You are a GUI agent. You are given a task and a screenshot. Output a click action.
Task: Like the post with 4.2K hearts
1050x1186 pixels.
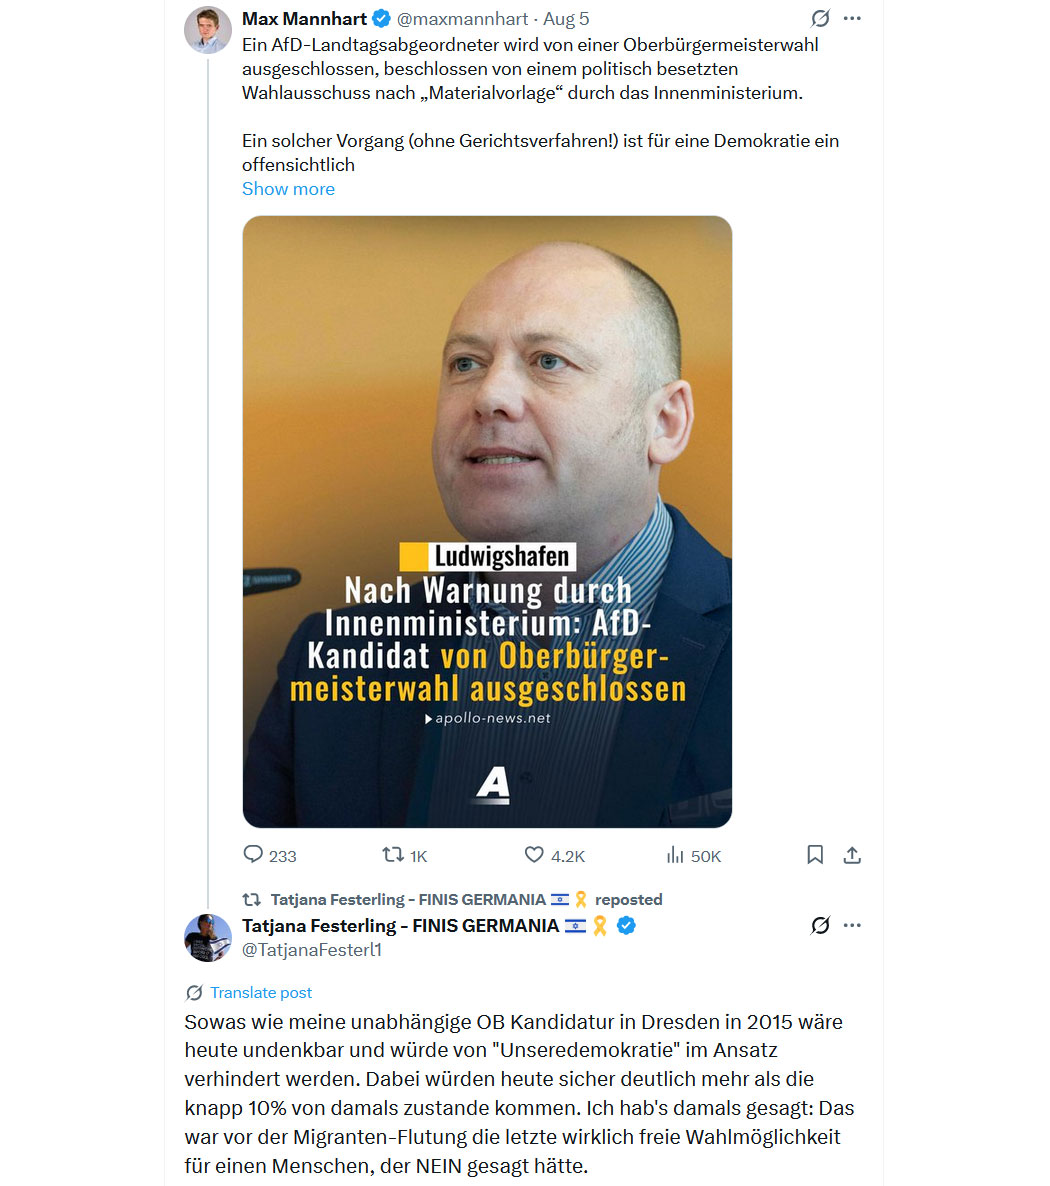point(534,855)
